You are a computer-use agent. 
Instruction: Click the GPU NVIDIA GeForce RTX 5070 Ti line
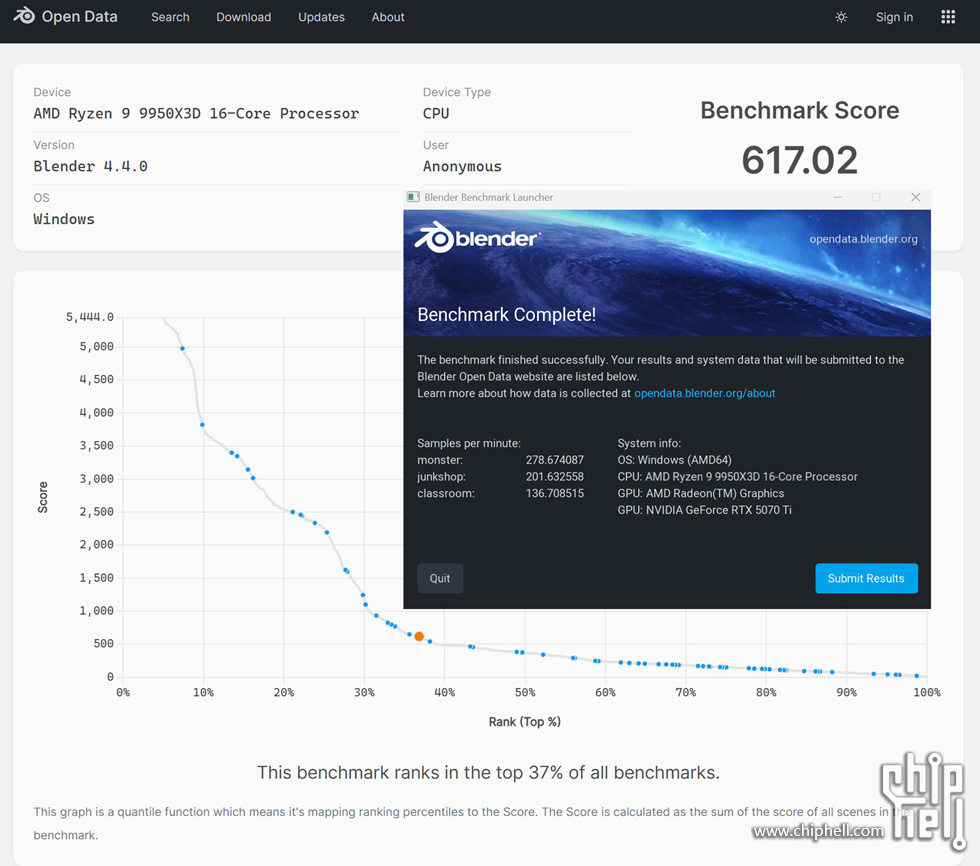tap(704, 509)
